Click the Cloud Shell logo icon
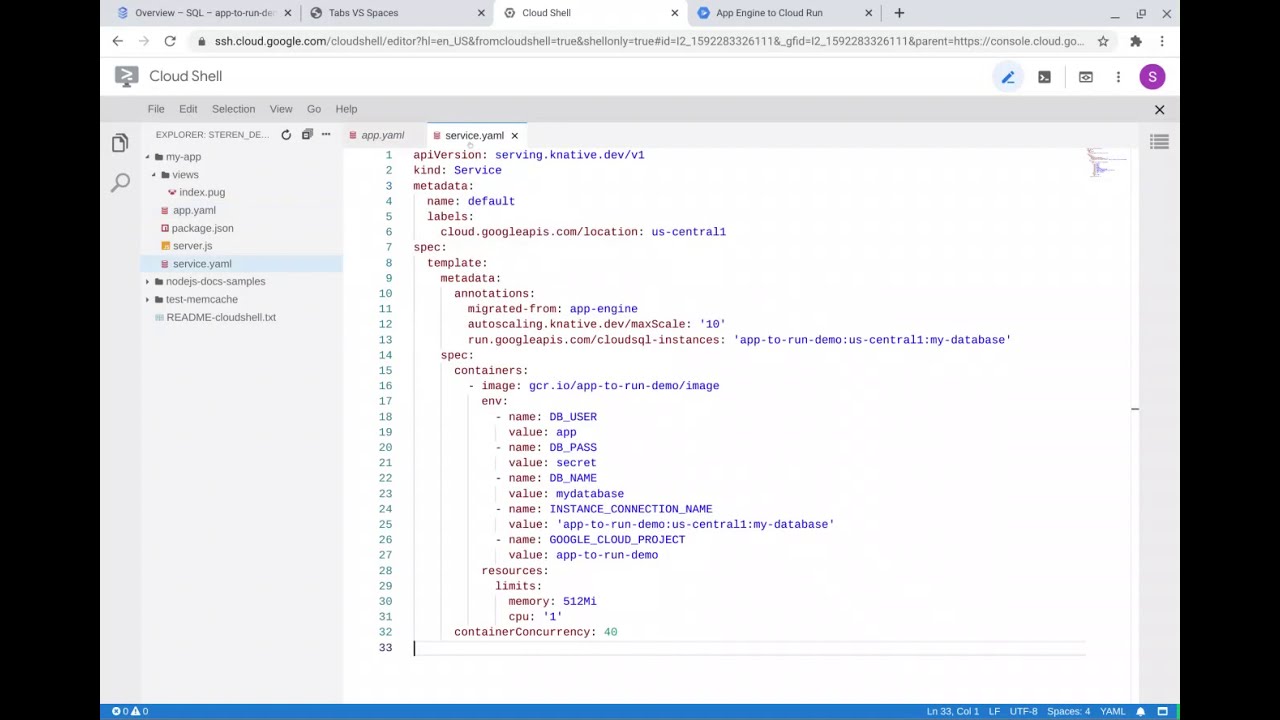The image size is (1280, 720). (x=126, y=76)
